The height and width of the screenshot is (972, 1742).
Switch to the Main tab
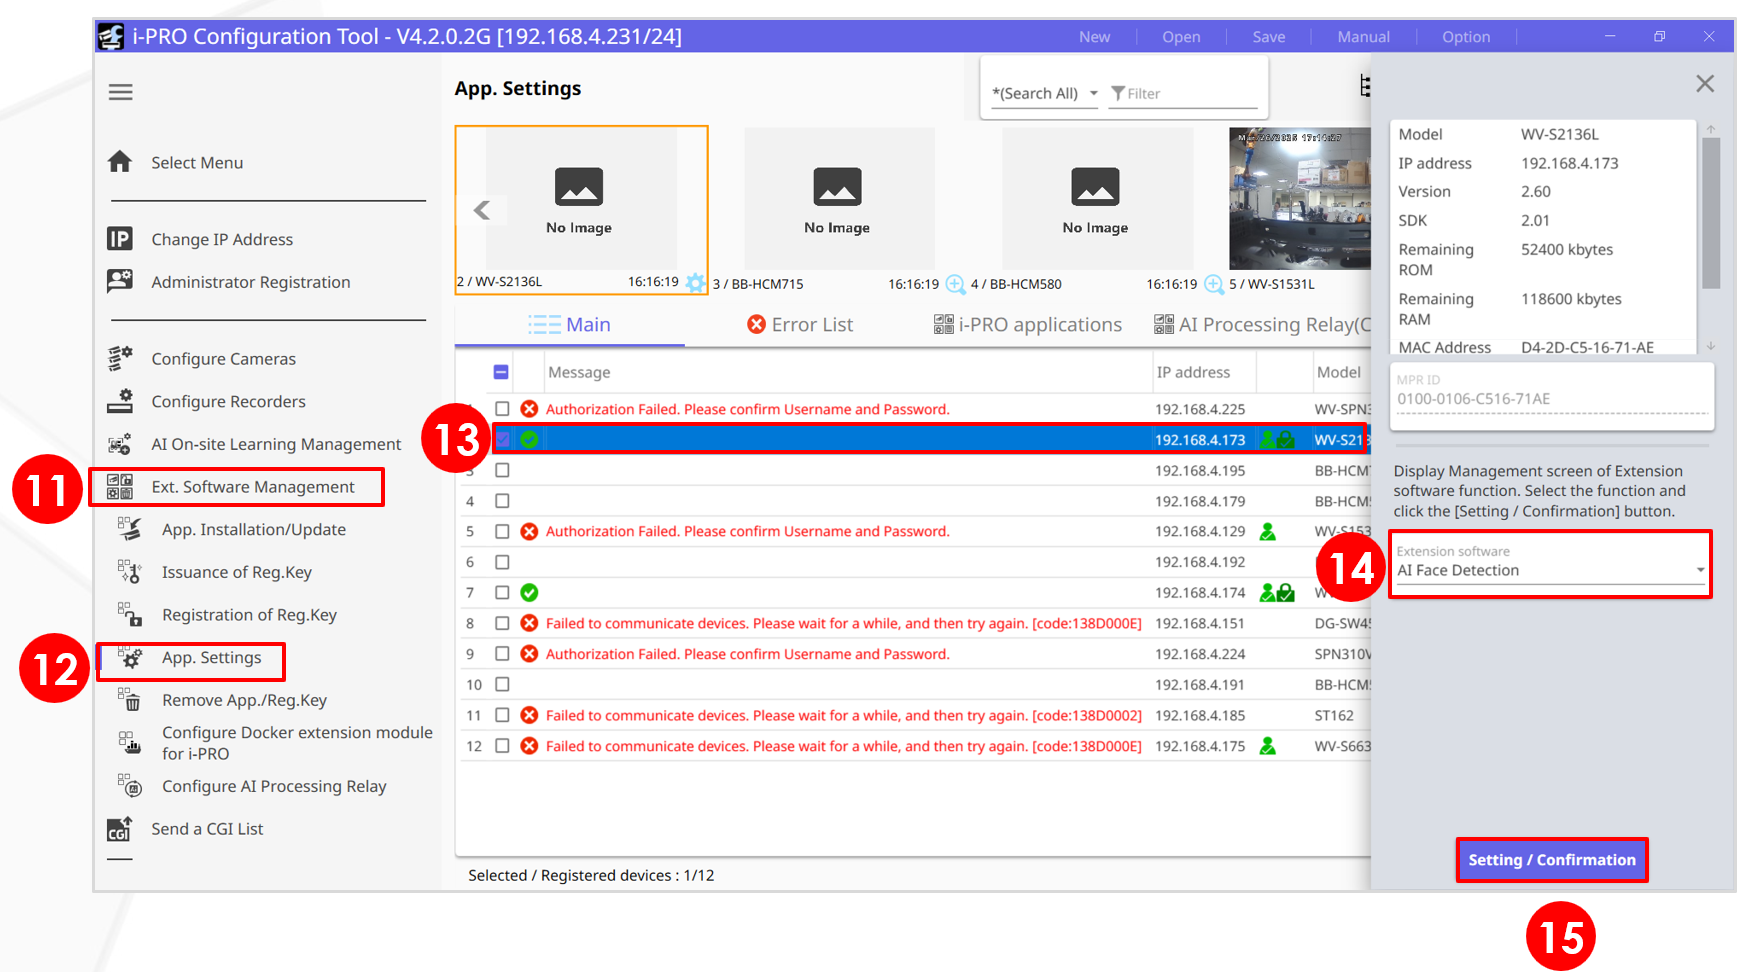pyautogui.click(x=569, y=324)
